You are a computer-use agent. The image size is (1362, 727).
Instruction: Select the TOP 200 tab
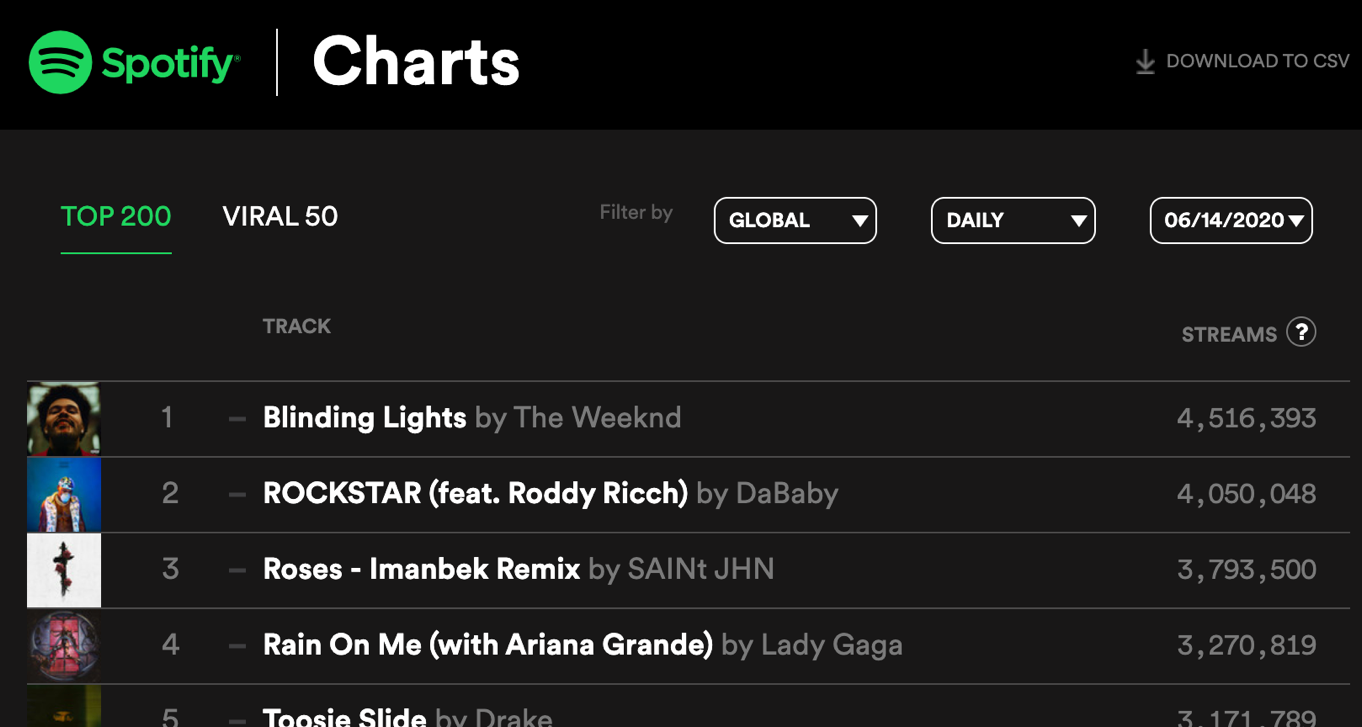(116, 217)
